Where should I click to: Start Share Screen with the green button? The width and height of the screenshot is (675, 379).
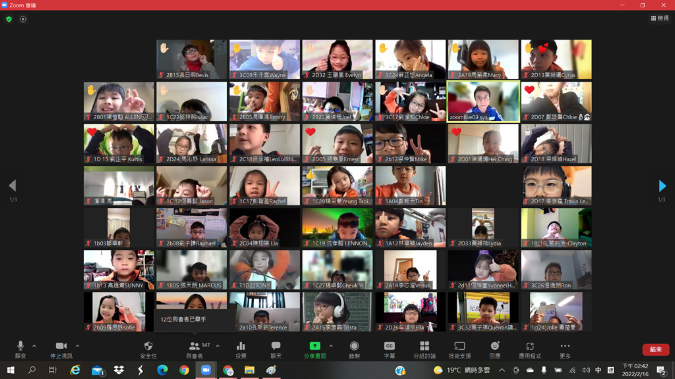coord(315,349)
